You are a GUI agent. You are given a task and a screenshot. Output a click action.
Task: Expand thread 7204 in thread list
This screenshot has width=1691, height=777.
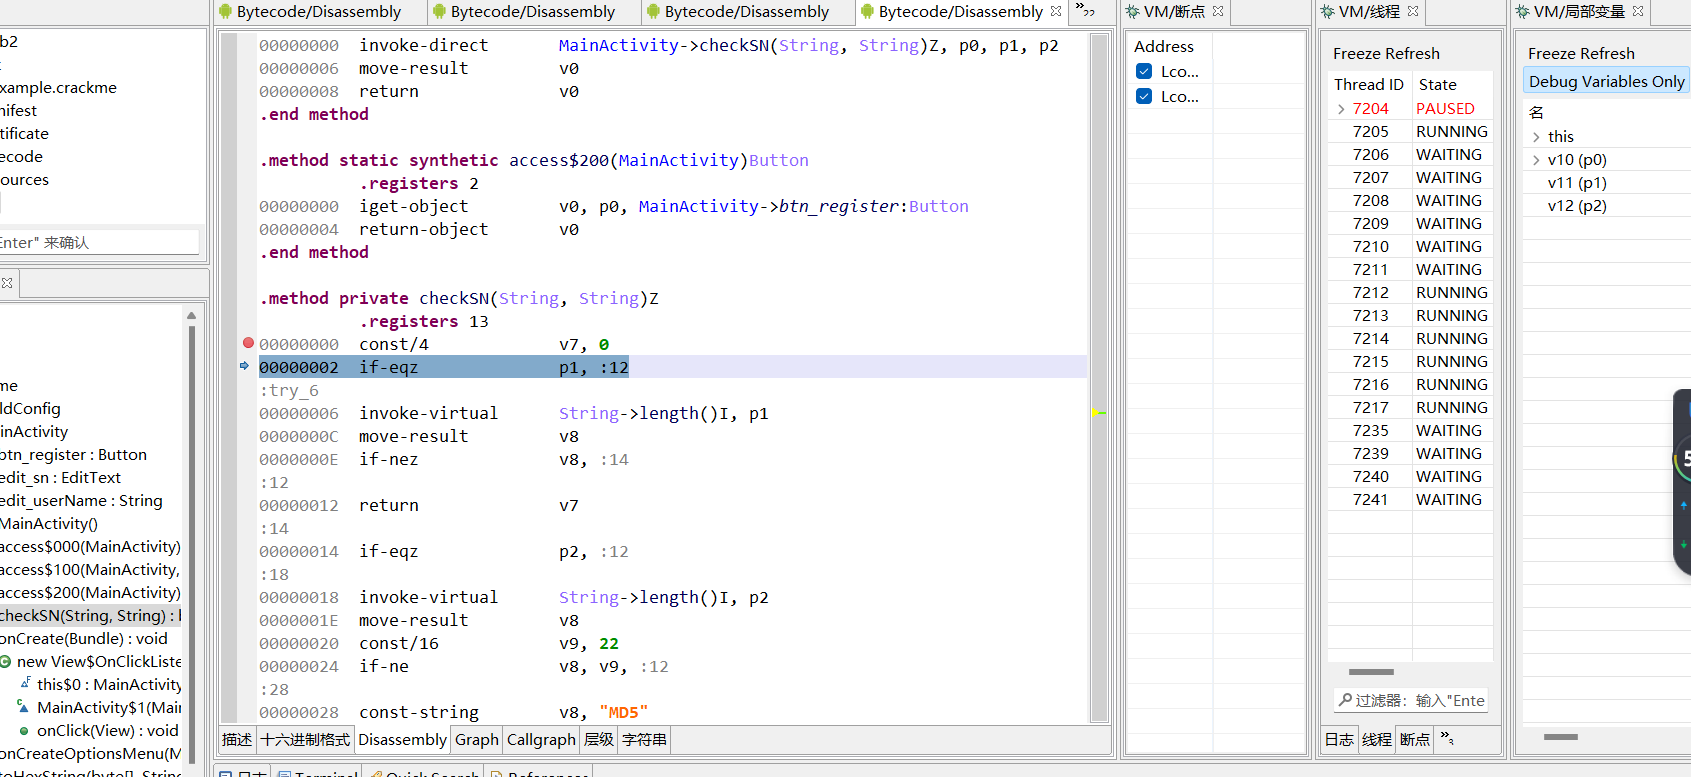pos(1340,109)
